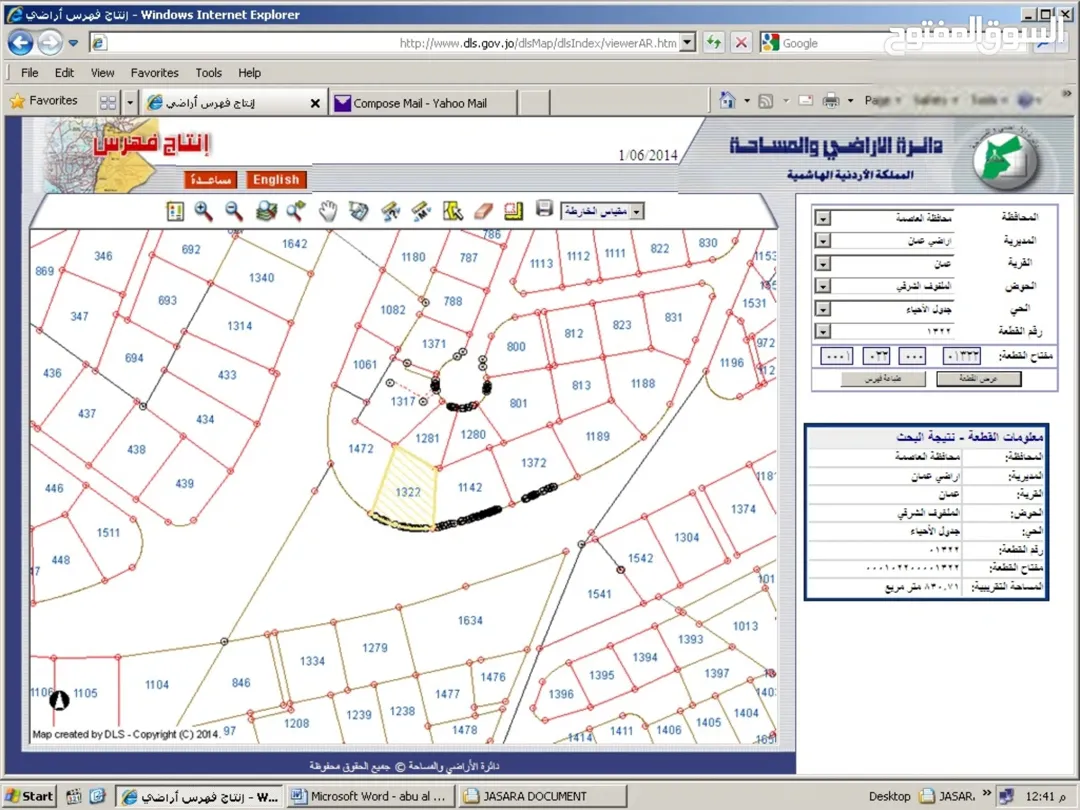Image resolution: width=1080 pixels, height=810 pixels.
Task: Close the إنتاج فهرس أراضي browser tab
Action: click(x=315, y=103)
